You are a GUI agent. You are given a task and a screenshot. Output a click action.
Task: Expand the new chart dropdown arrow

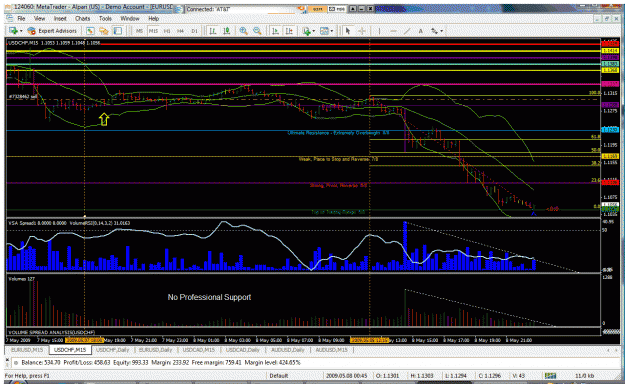tap(20, 31)
